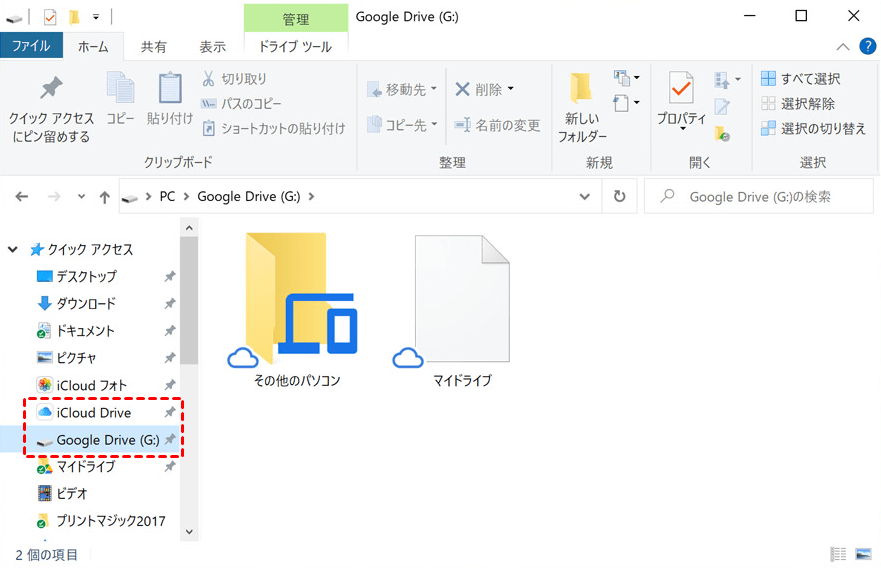Click the Google Drive search field
The width and height of the screenshot is (881, 568).
click(x=760, y=197)
